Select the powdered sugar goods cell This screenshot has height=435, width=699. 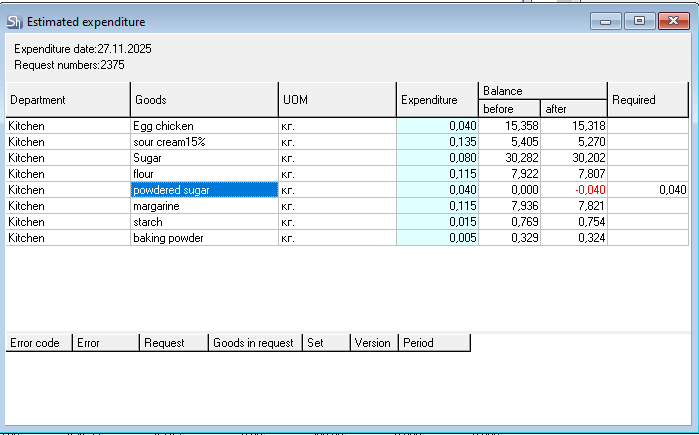pos(203,190)
